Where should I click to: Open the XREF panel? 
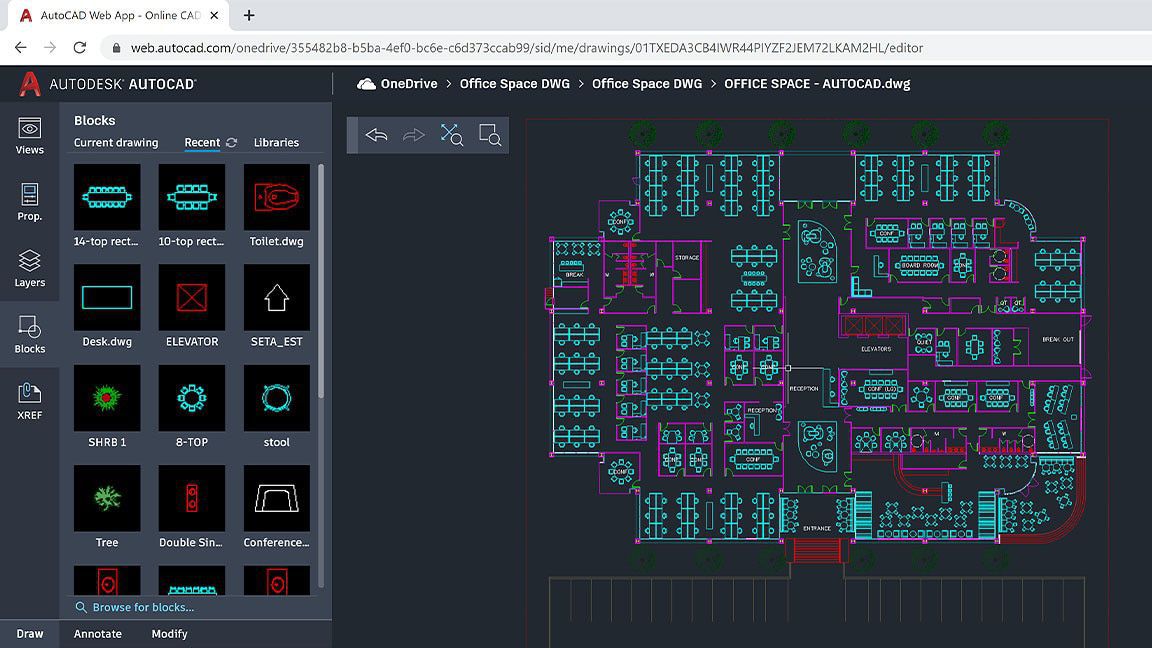pyautogui.click(x=29, y=399)
